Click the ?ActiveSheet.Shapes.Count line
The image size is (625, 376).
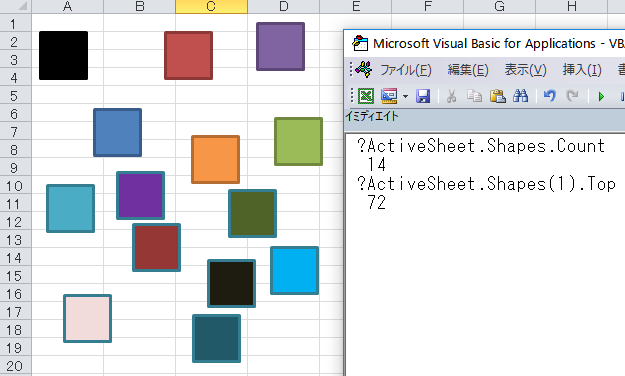[481, 146]
